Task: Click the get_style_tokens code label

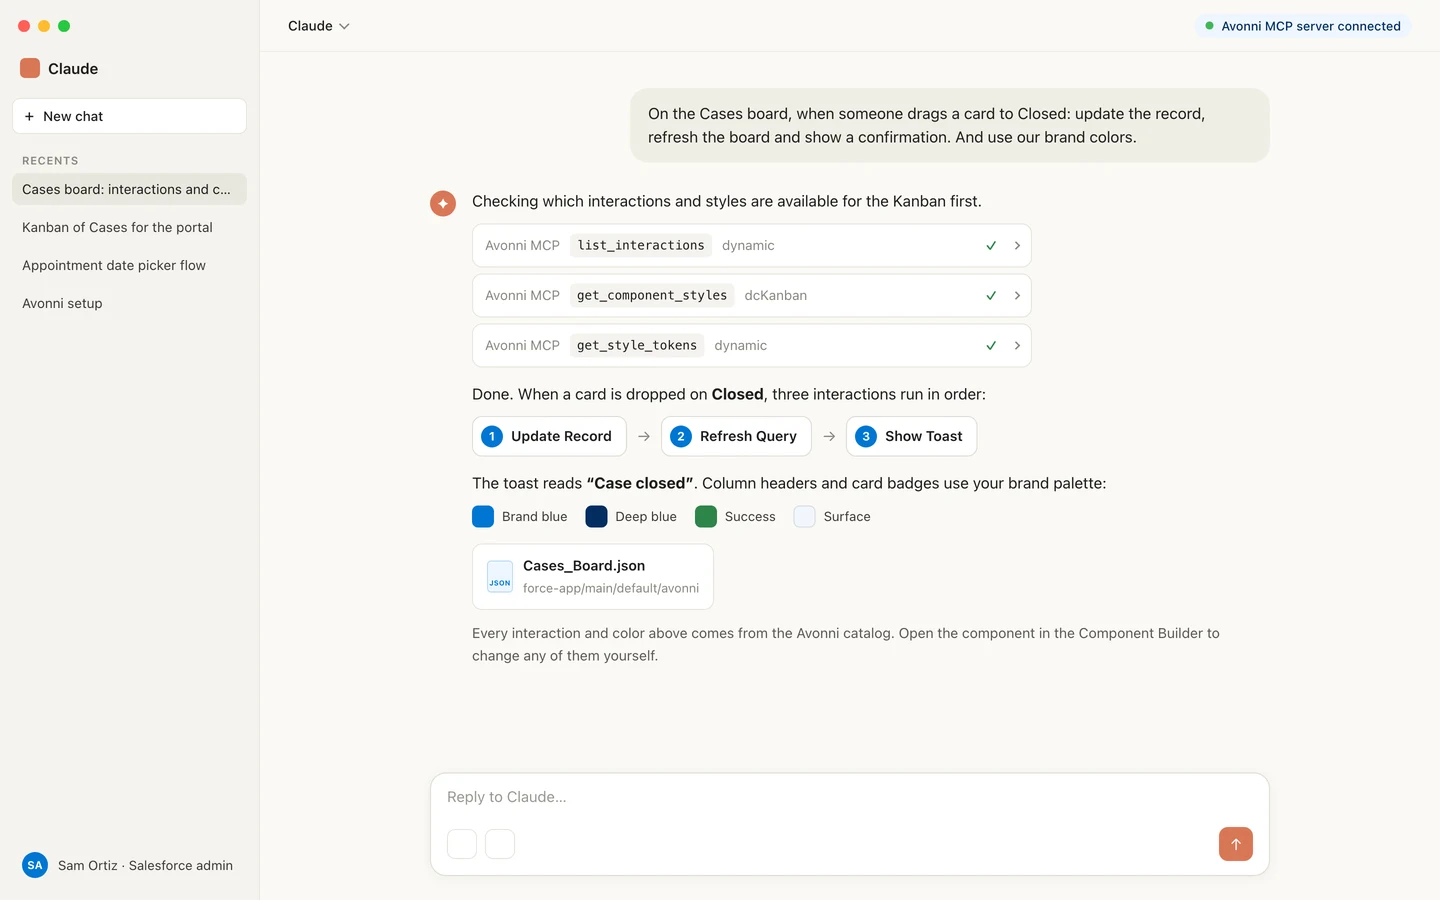Action: (x=637, y=345)
